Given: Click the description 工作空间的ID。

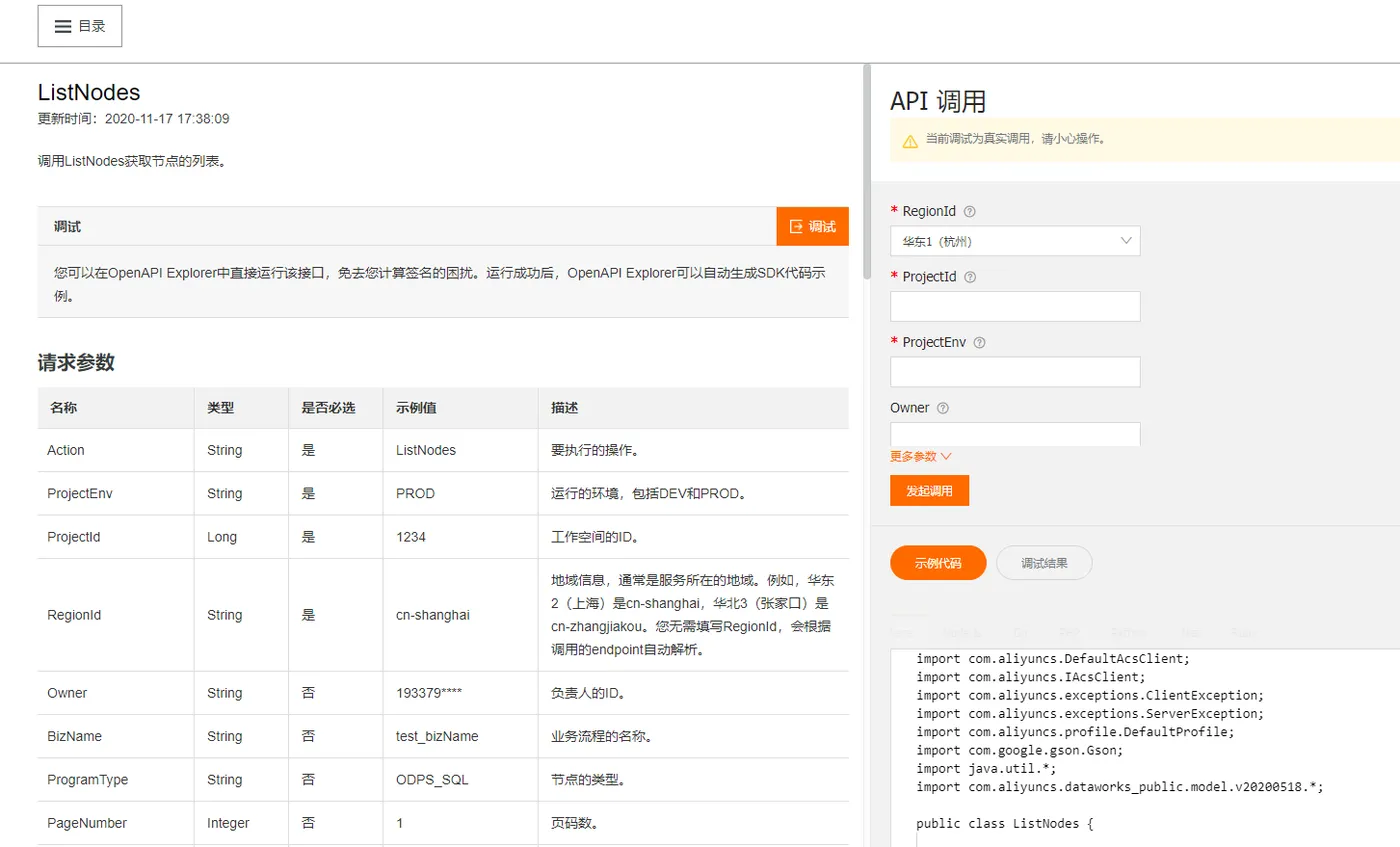Looking at the screenshot, I should (595, 537).
